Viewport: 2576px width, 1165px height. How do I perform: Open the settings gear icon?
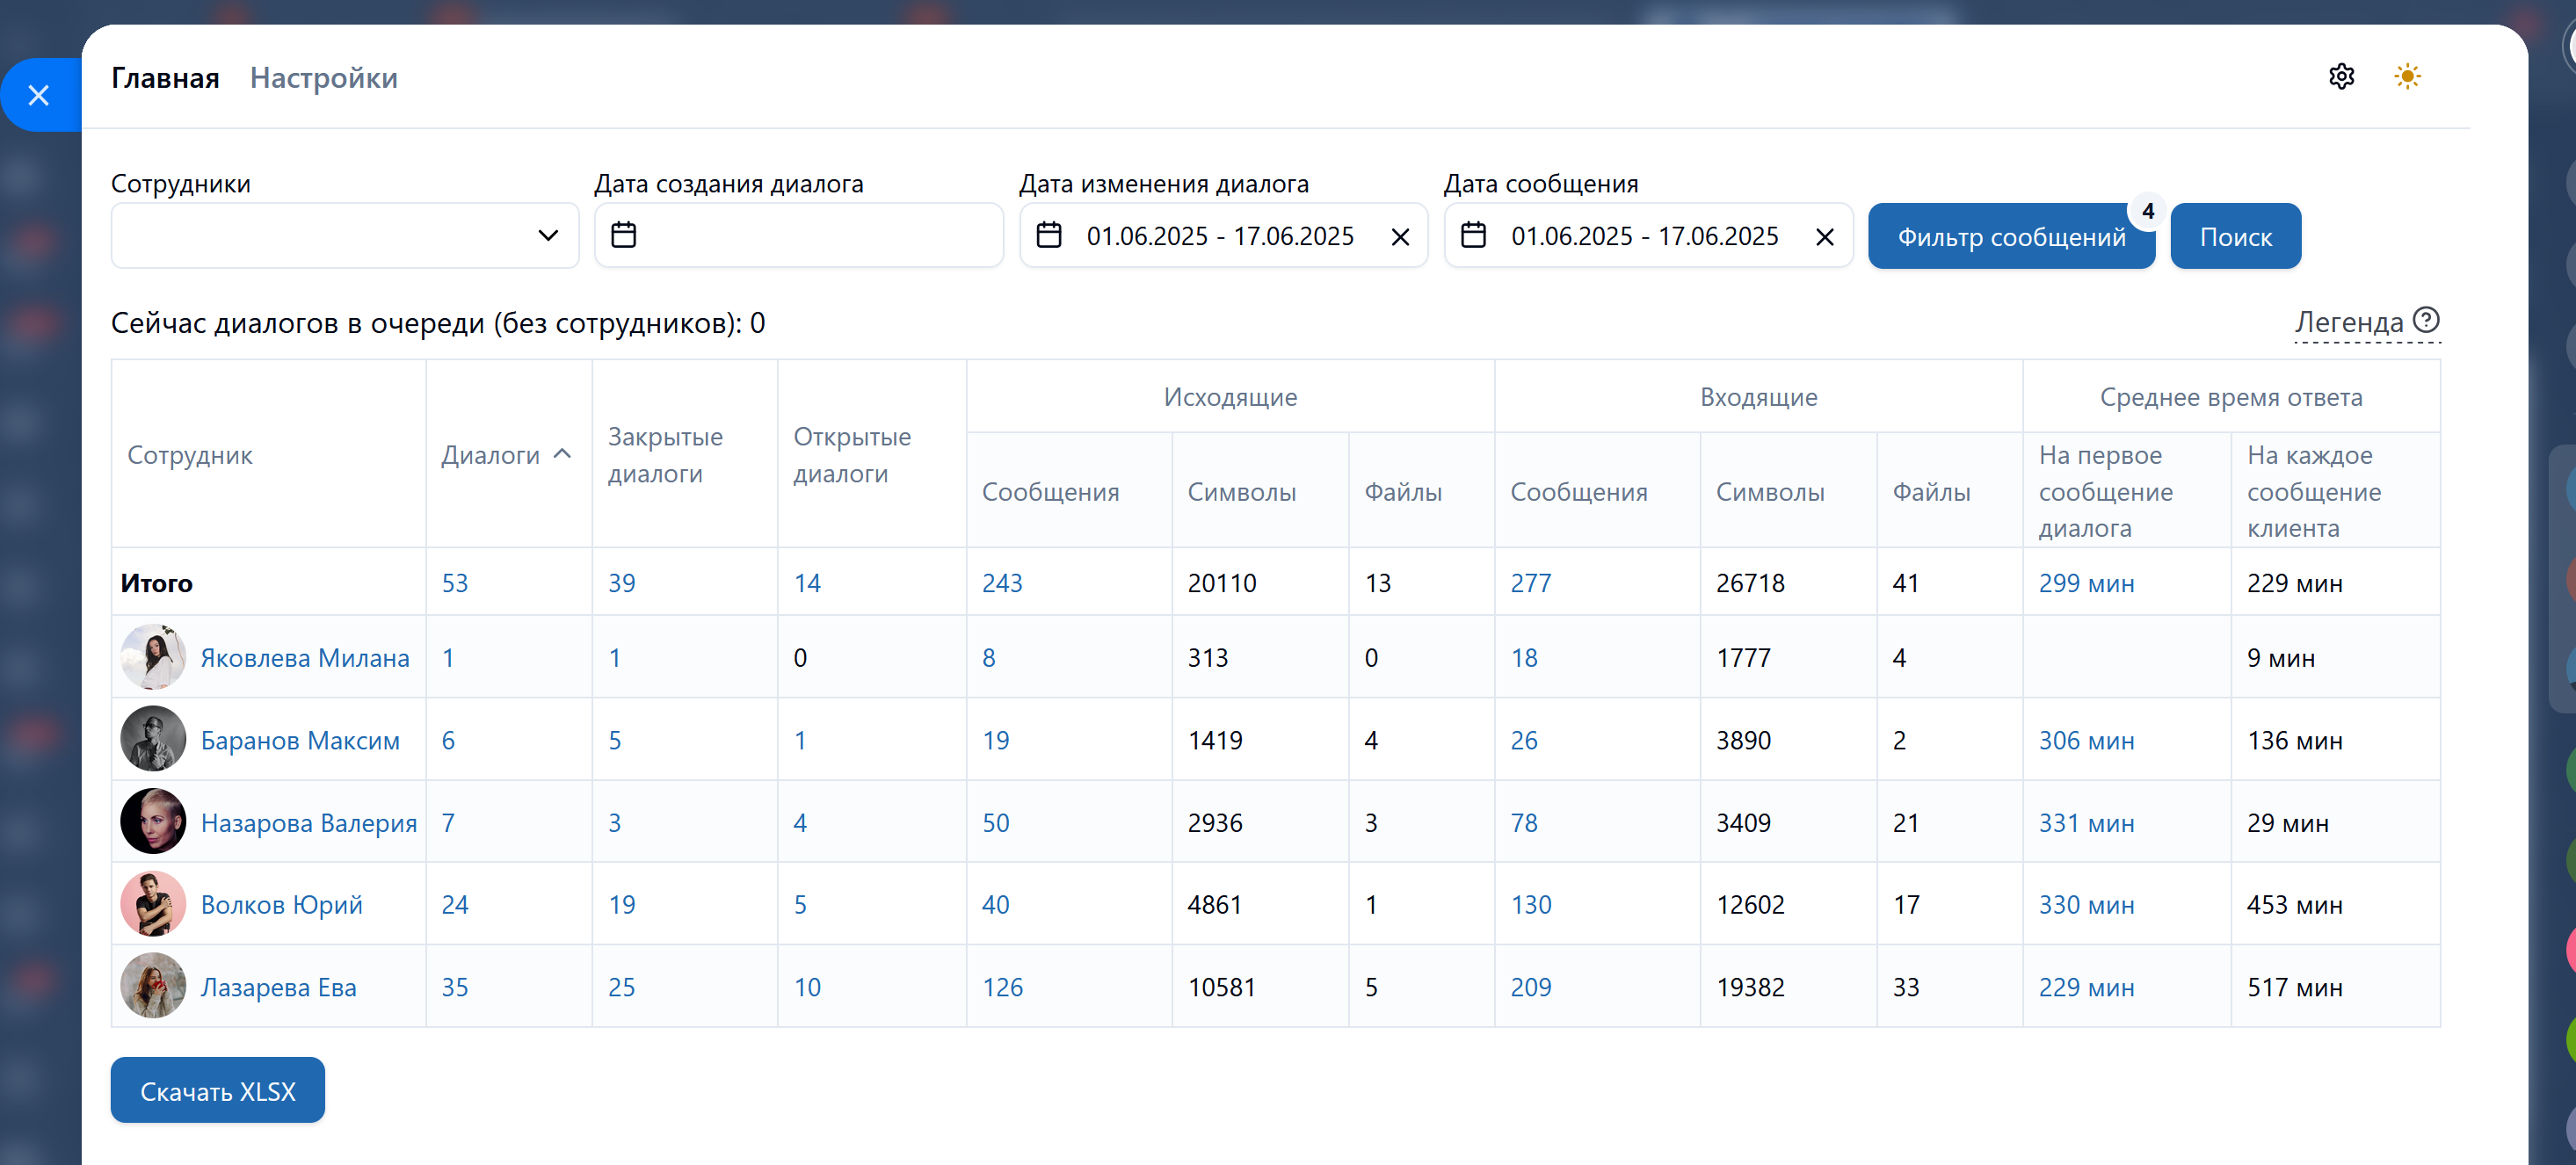tap(2340, 77)
